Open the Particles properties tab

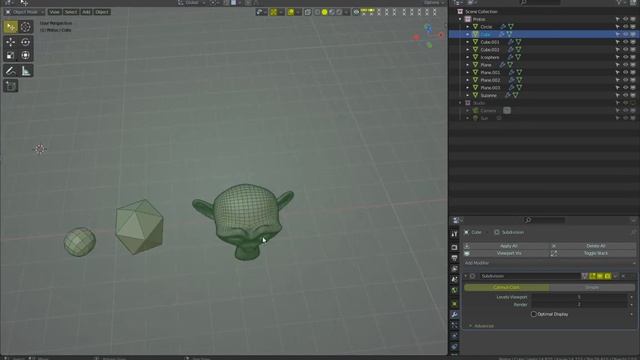pos(454,325)
